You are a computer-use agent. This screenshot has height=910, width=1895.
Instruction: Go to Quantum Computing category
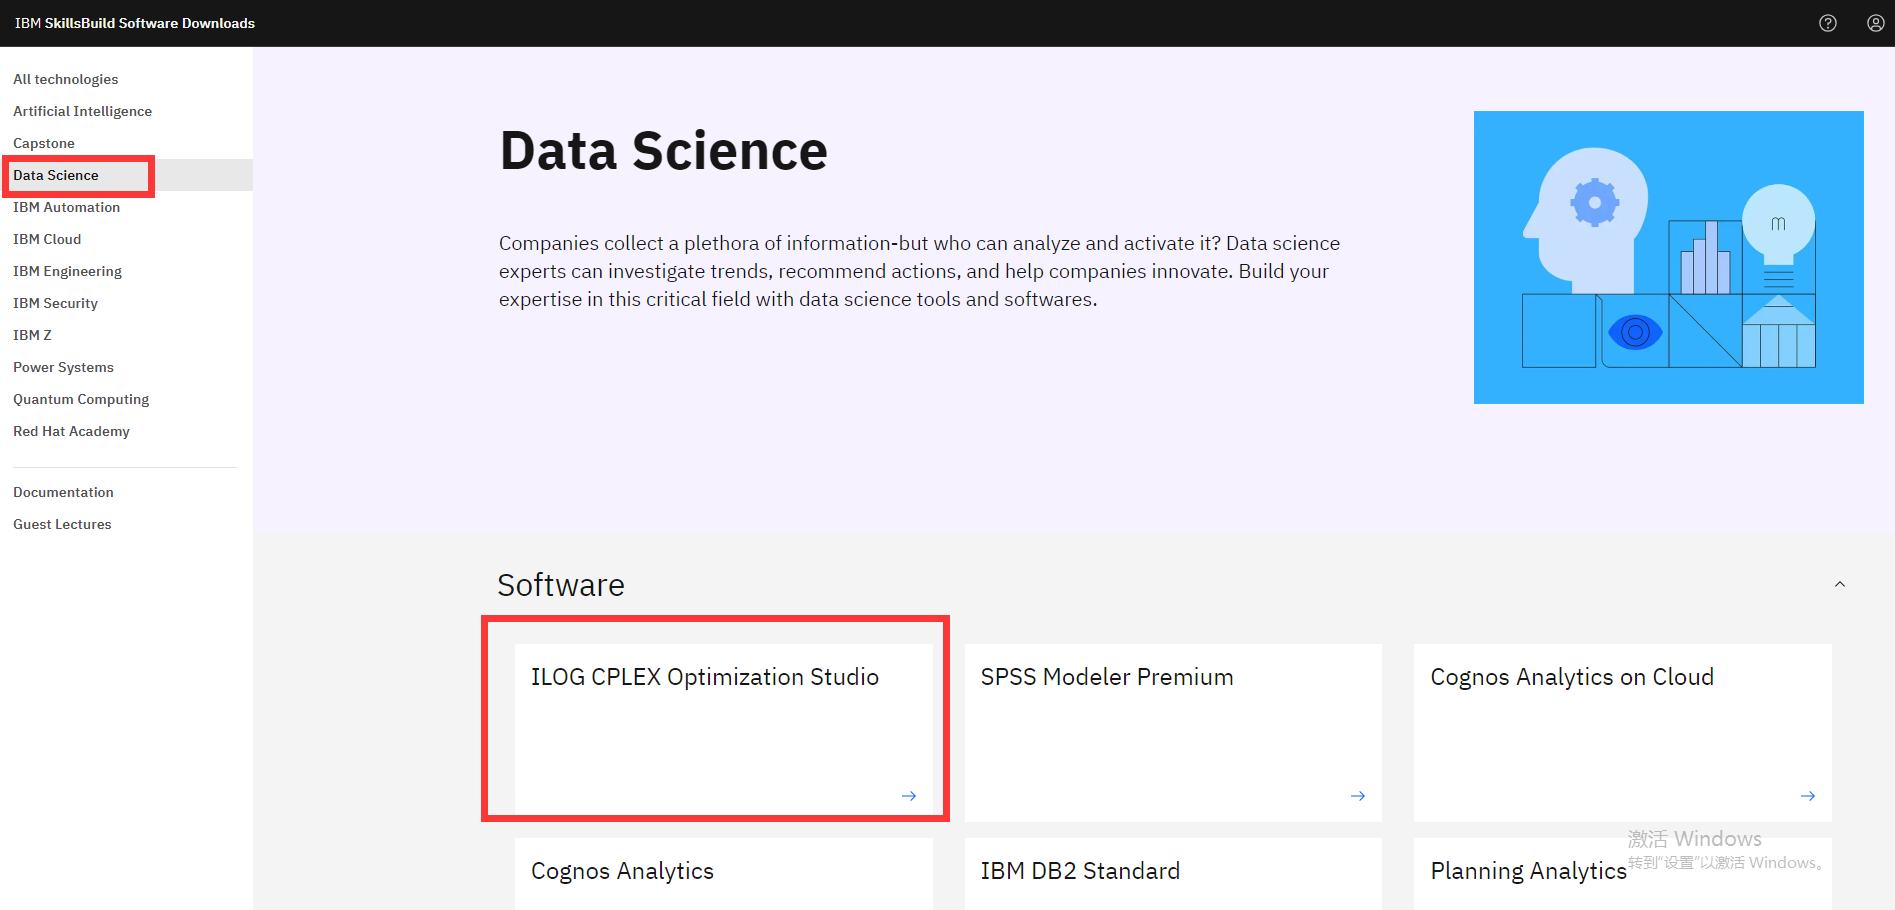(x=81, y=399)
